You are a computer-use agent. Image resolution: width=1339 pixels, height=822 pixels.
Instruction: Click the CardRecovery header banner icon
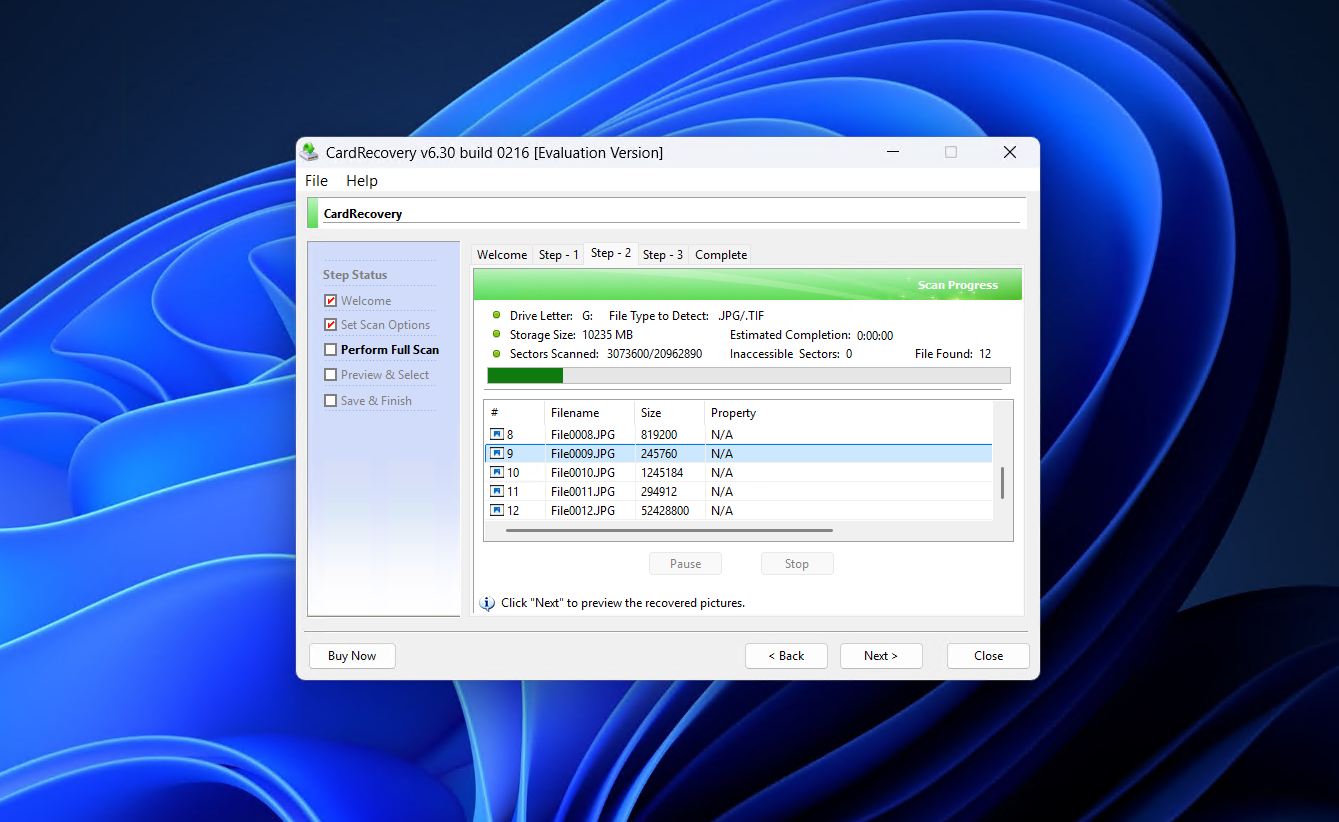coord(311,211)
